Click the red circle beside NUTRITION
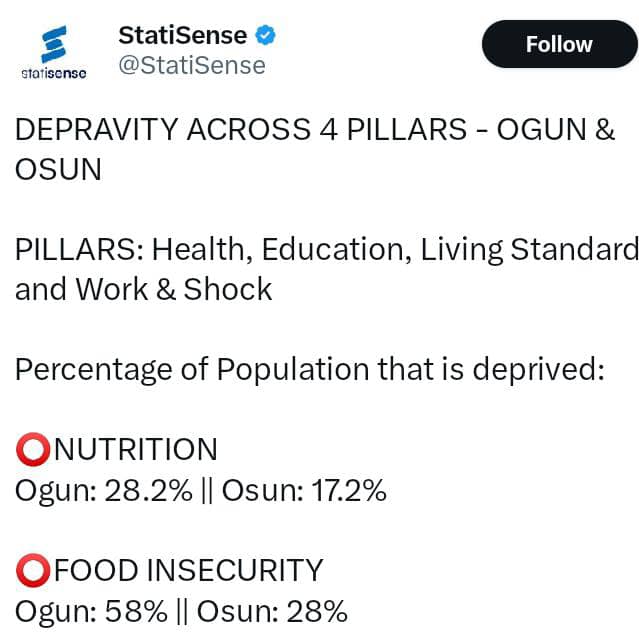 click(x=32, y=450)
